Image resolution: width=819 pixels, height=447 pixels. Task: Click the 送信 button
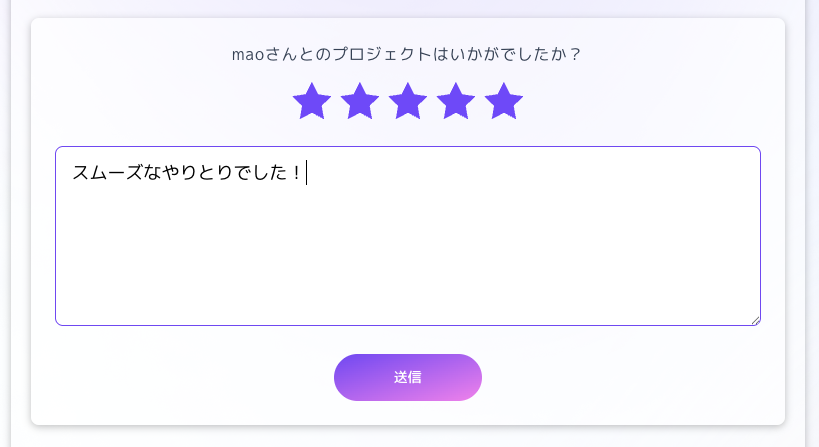408,377
